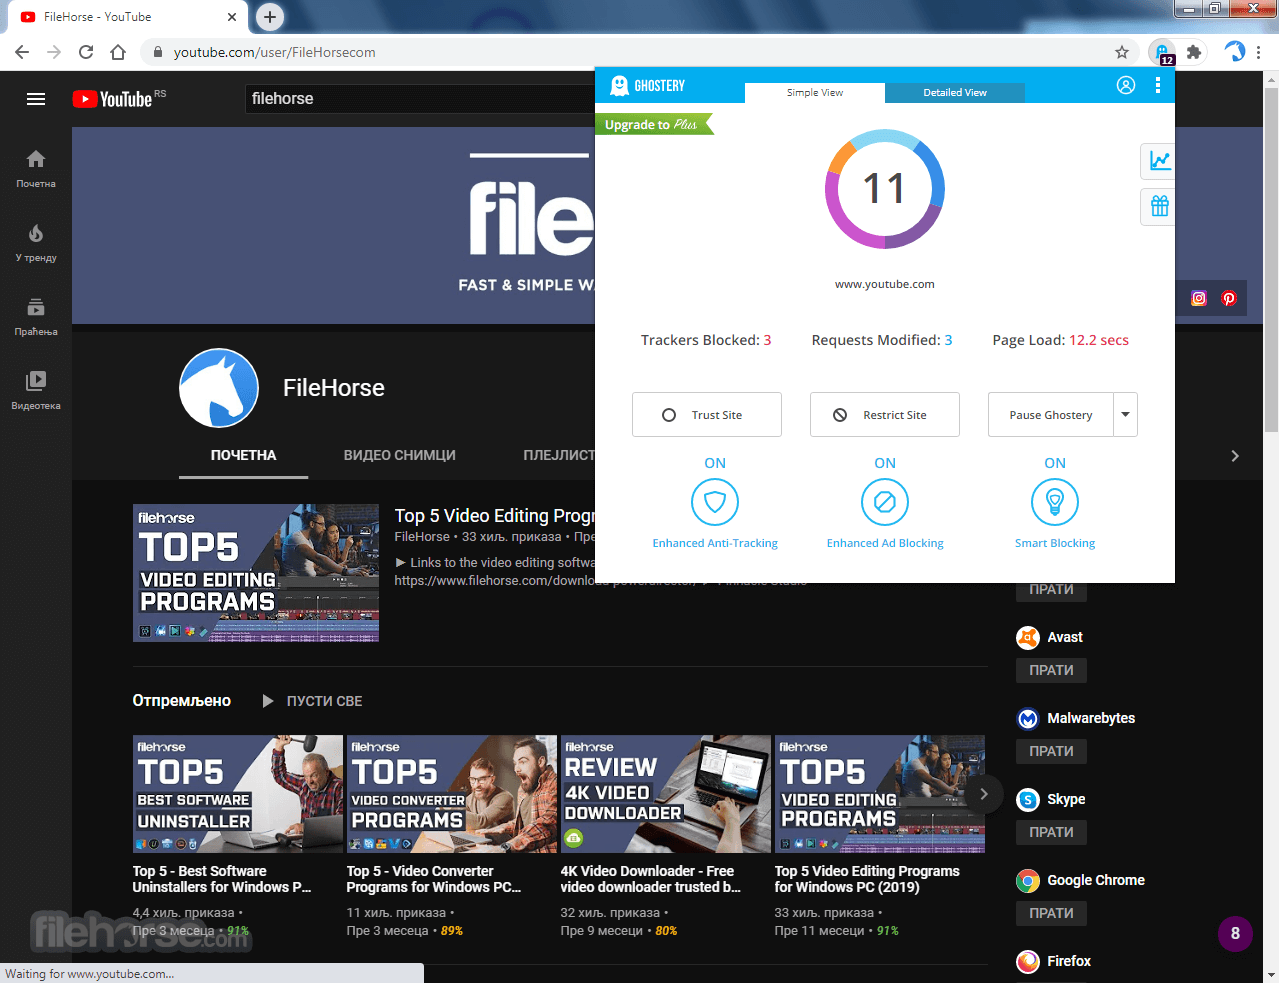Toggle Smart Blocking lightbulb

[1055, 502]
